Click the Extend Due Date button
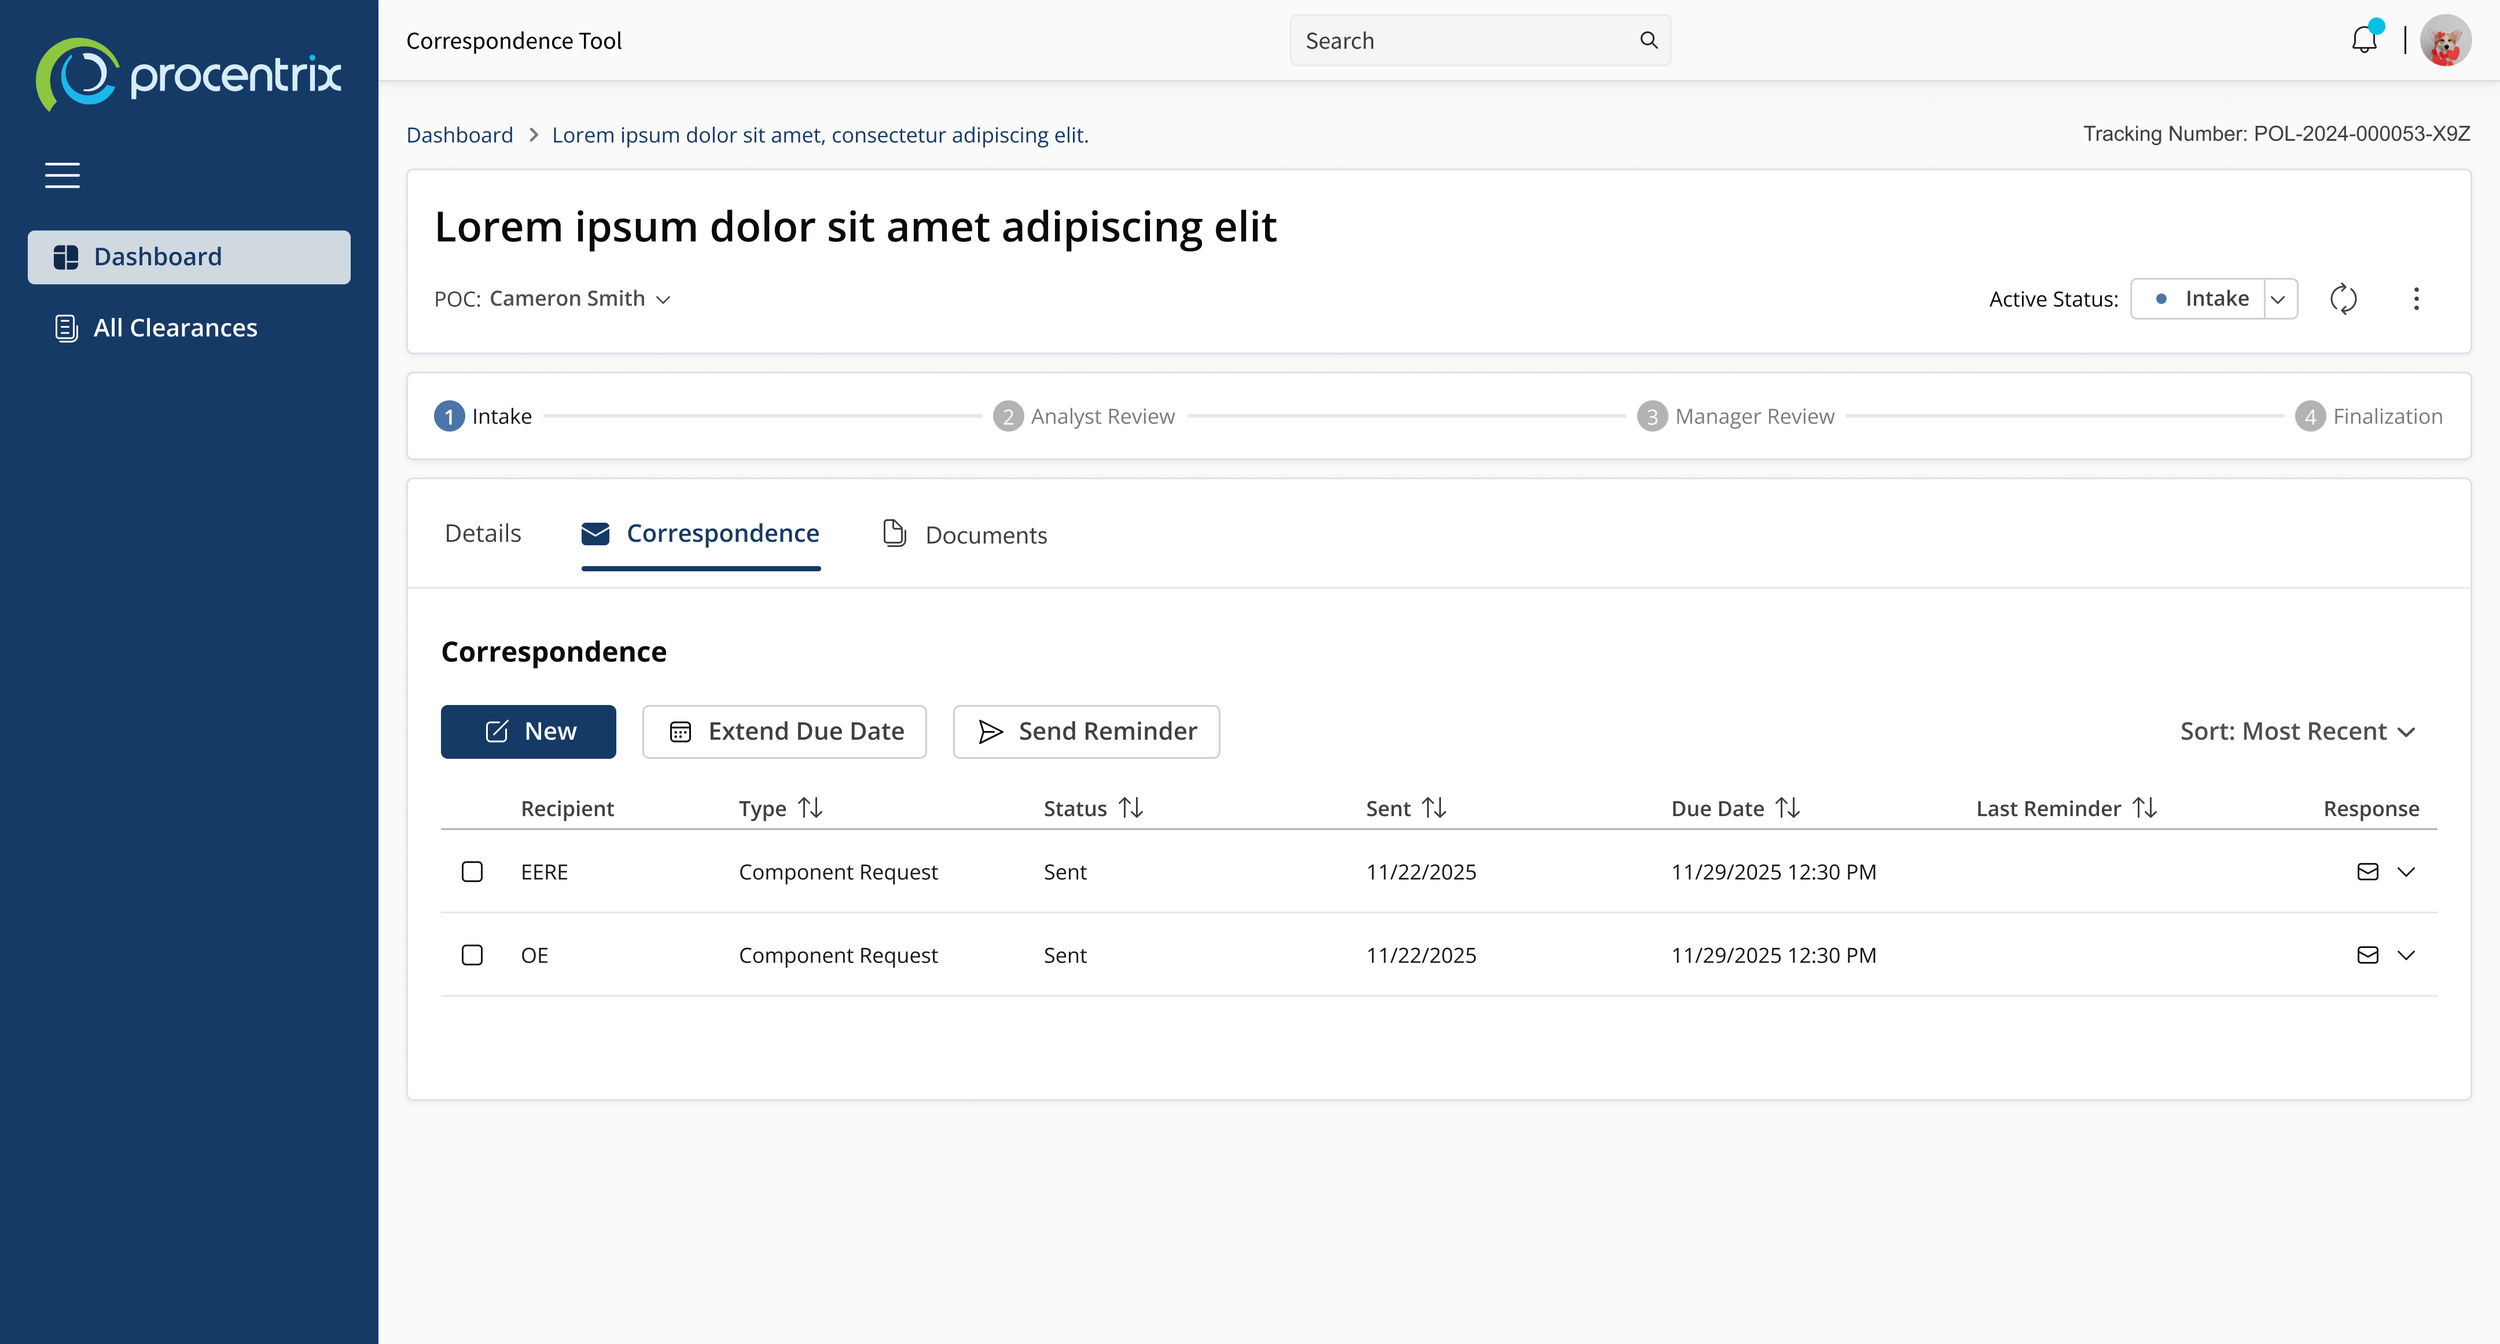 pos(784,732)
